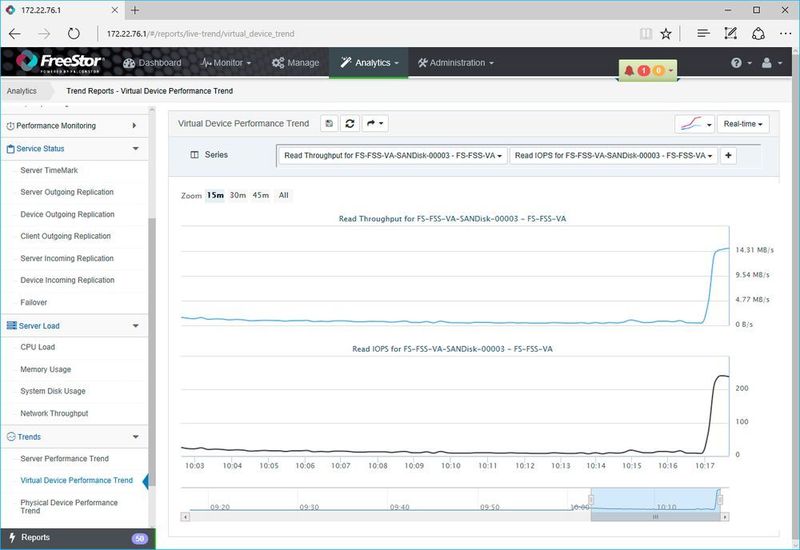
Task: Click the navigator right range handle
Action: click(720, 499)
